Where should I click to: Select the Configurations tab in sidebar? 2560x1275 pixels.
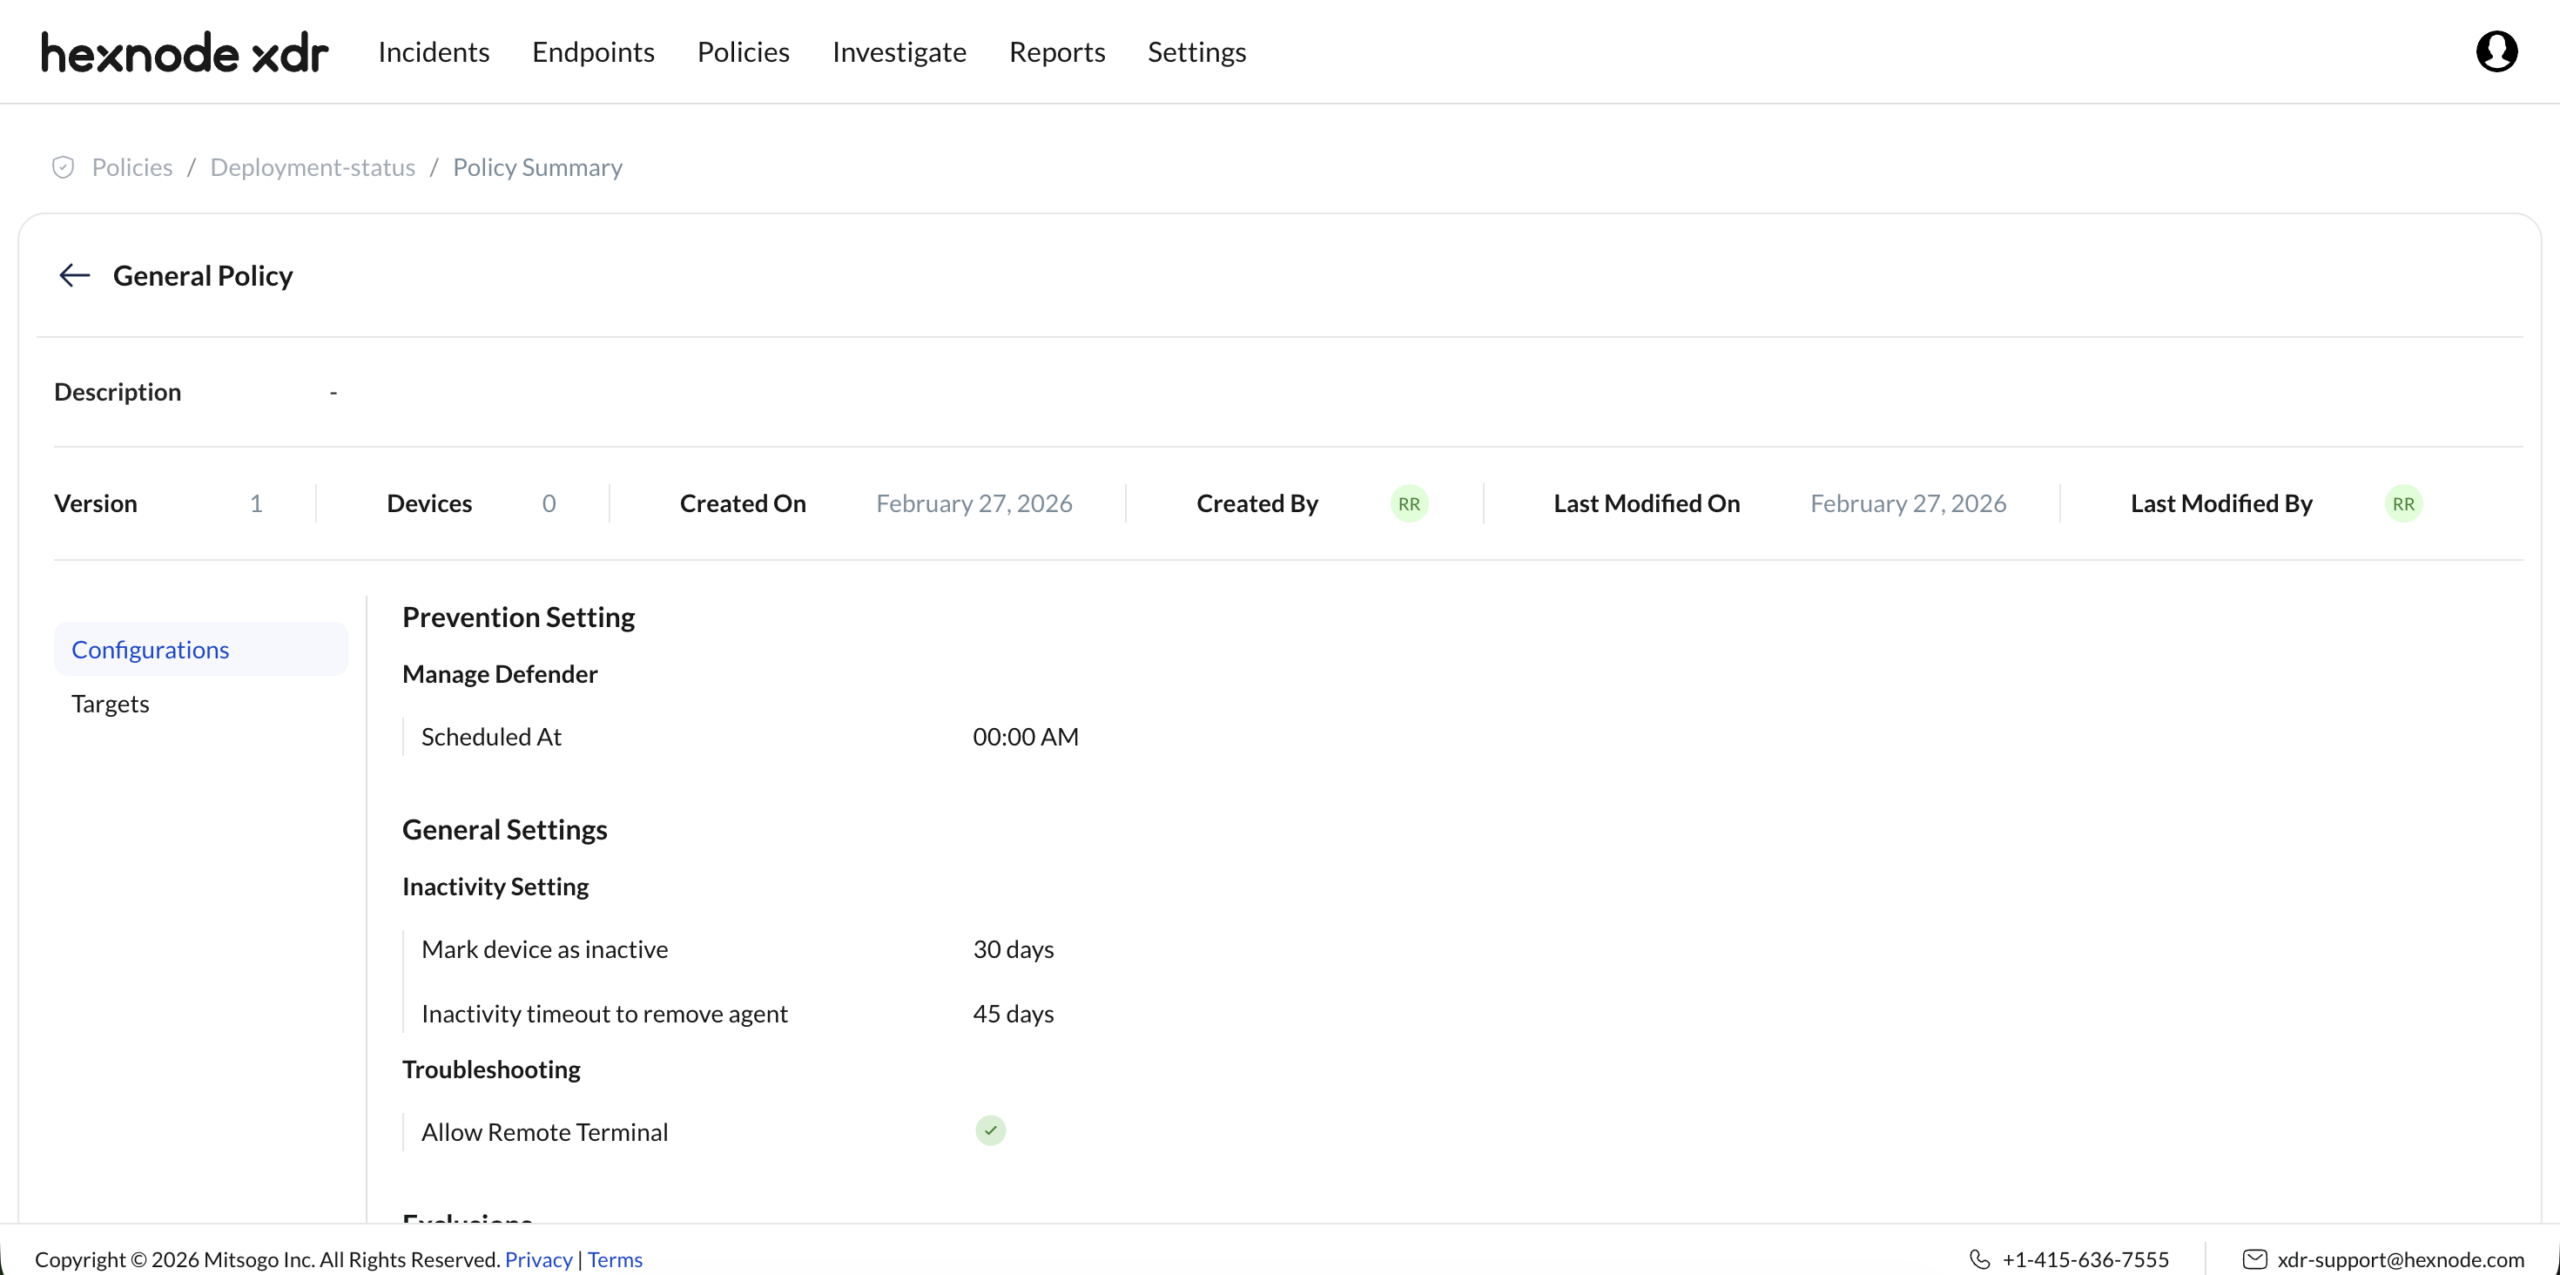(201, 649)
